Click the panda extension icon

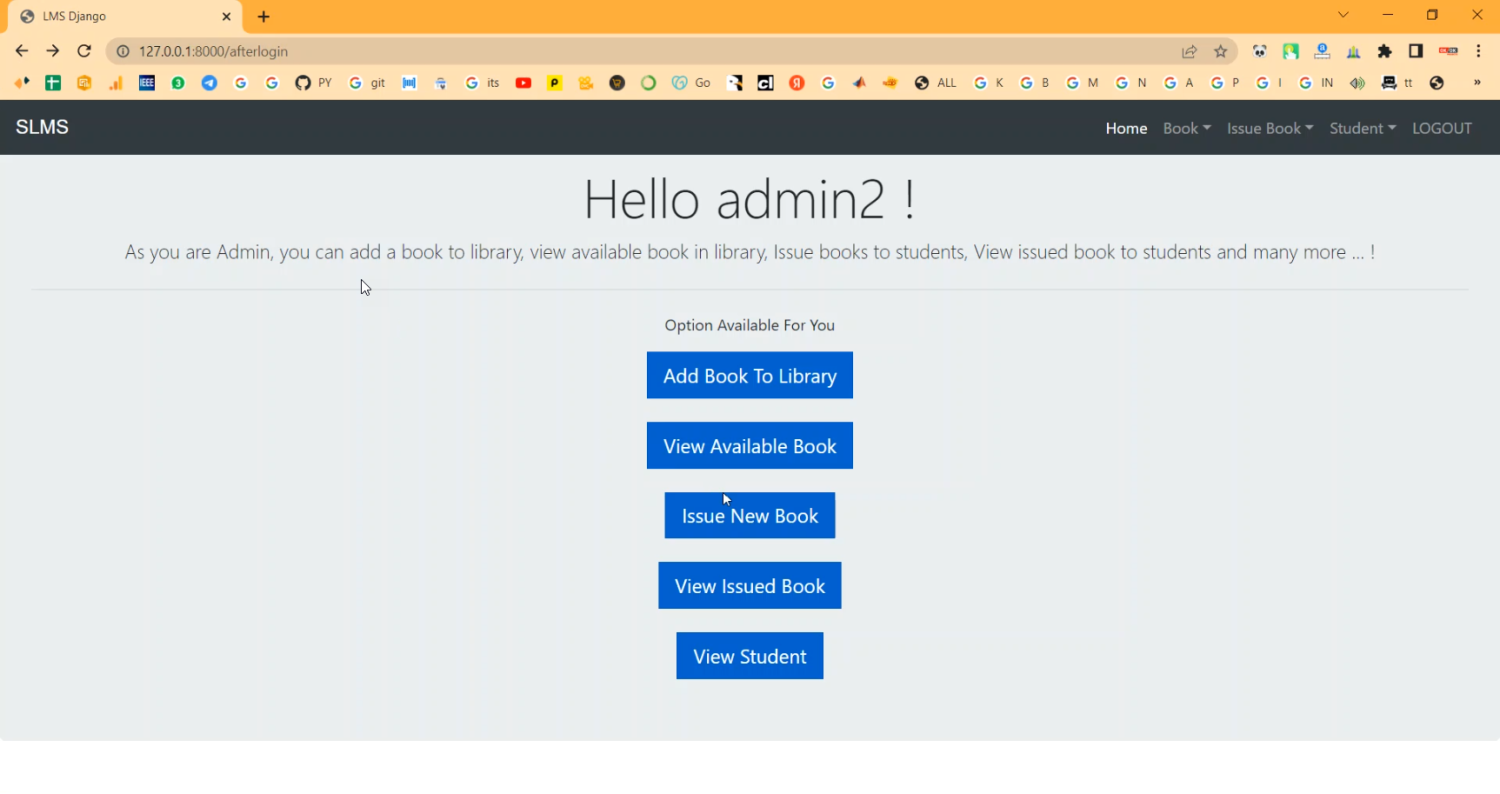[1259, 51]
